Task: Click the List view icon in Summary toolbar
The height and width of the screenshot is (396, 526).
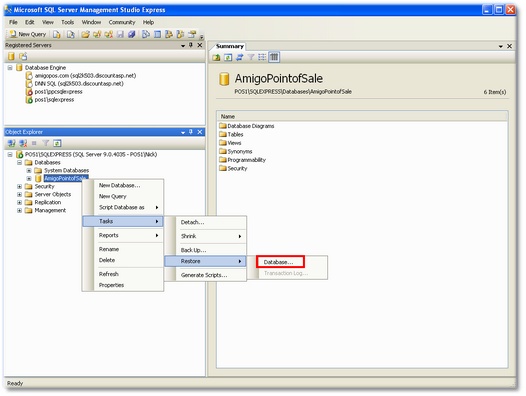Action: pos(262,57)
